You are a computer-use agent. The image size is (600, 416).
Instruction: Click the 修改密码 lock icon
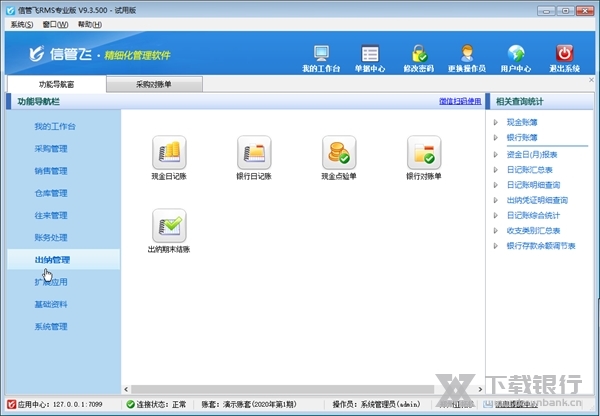[419, 54]
